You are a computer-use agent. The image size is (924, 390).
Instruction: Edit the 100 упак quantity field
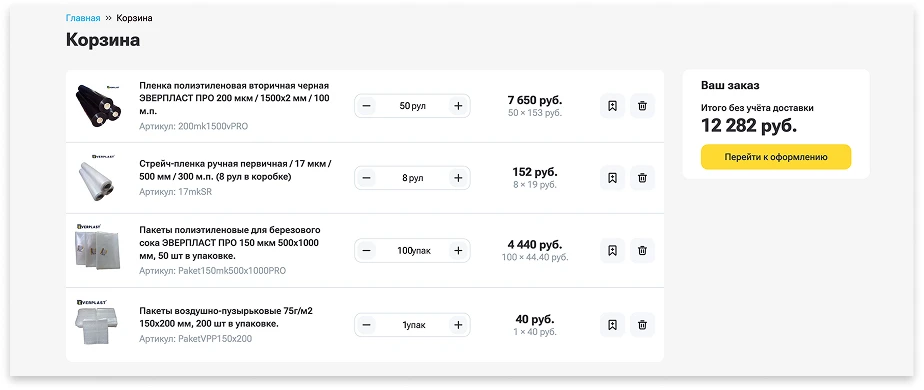click(412, 250)
